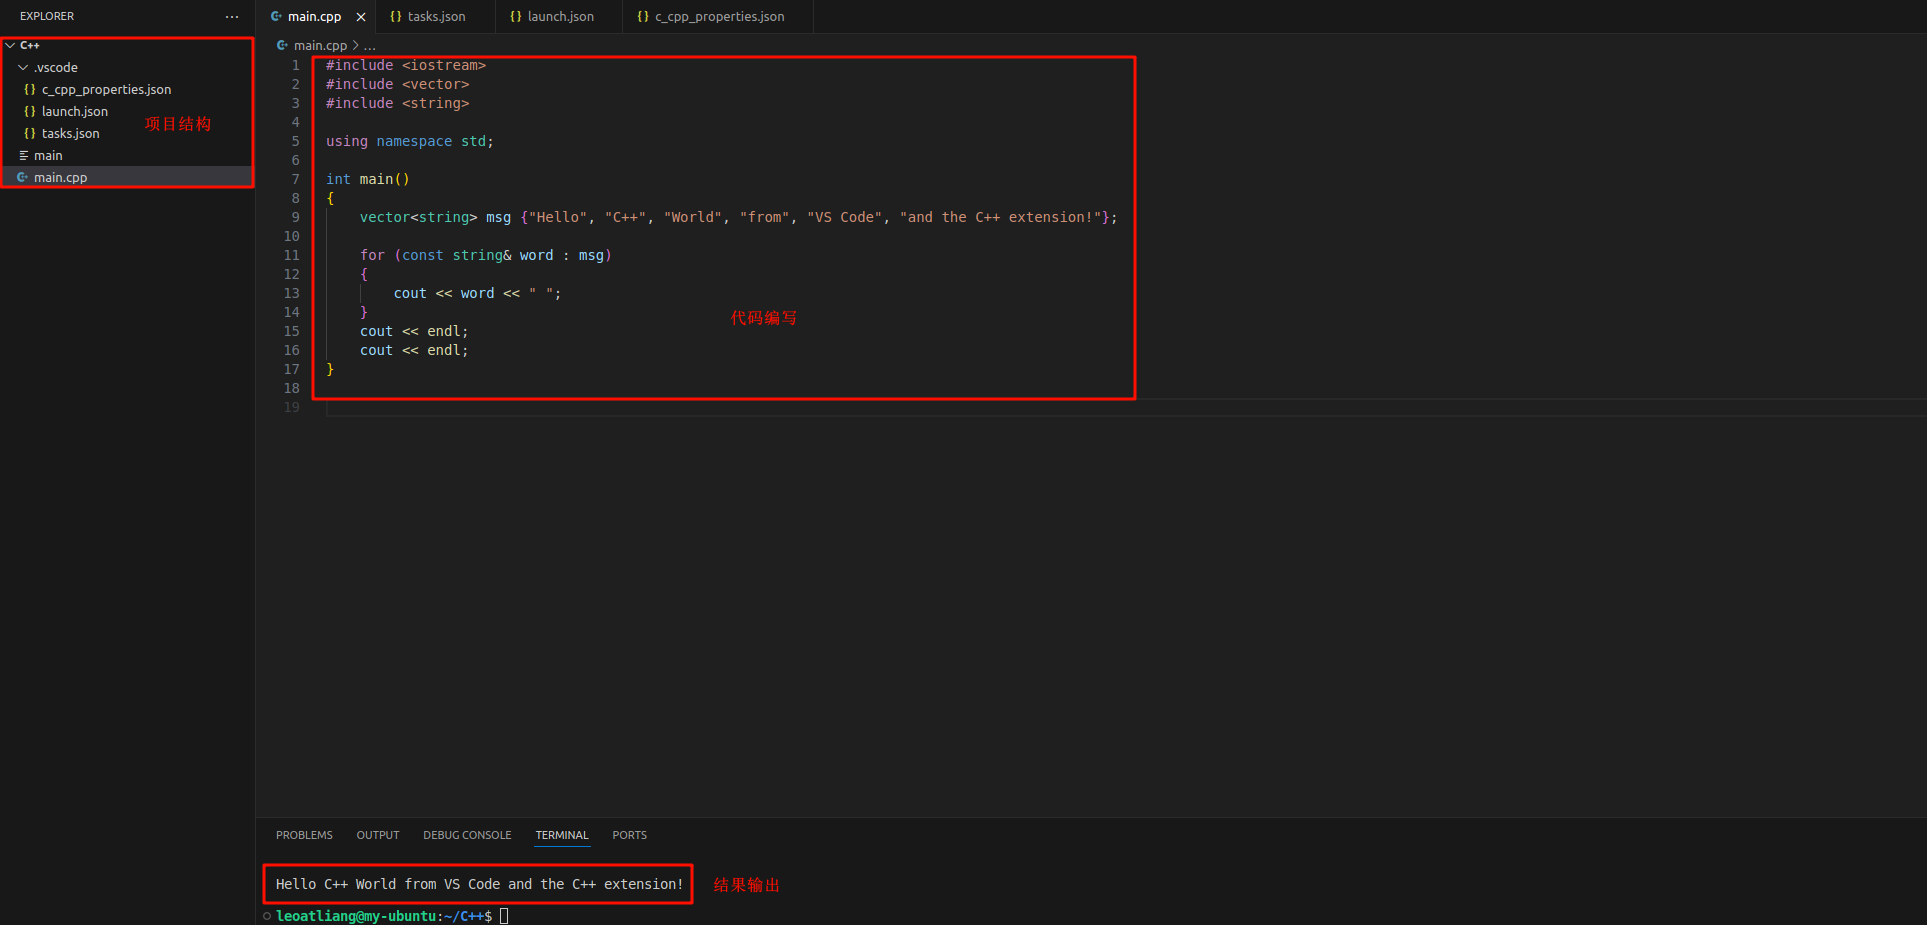Click the 'for (const string& word : msg)' line
1927x925 pixels.
point(486,255)
